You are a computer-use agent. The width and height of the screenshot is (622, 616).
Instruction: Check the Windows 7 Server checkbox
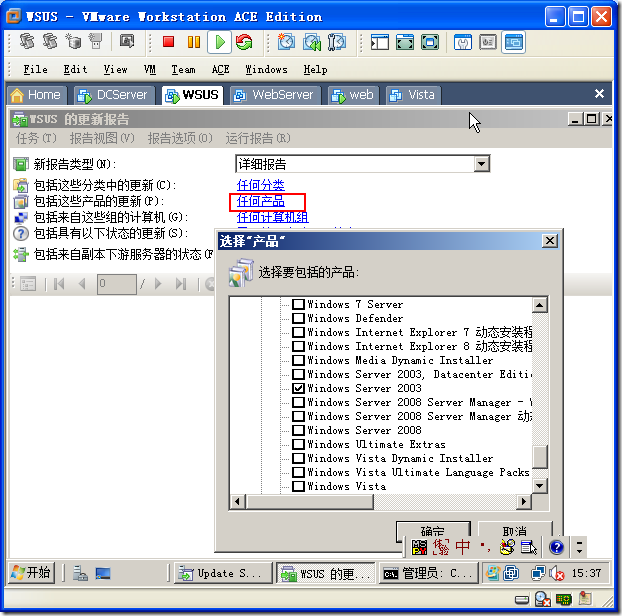pos(298,304)
